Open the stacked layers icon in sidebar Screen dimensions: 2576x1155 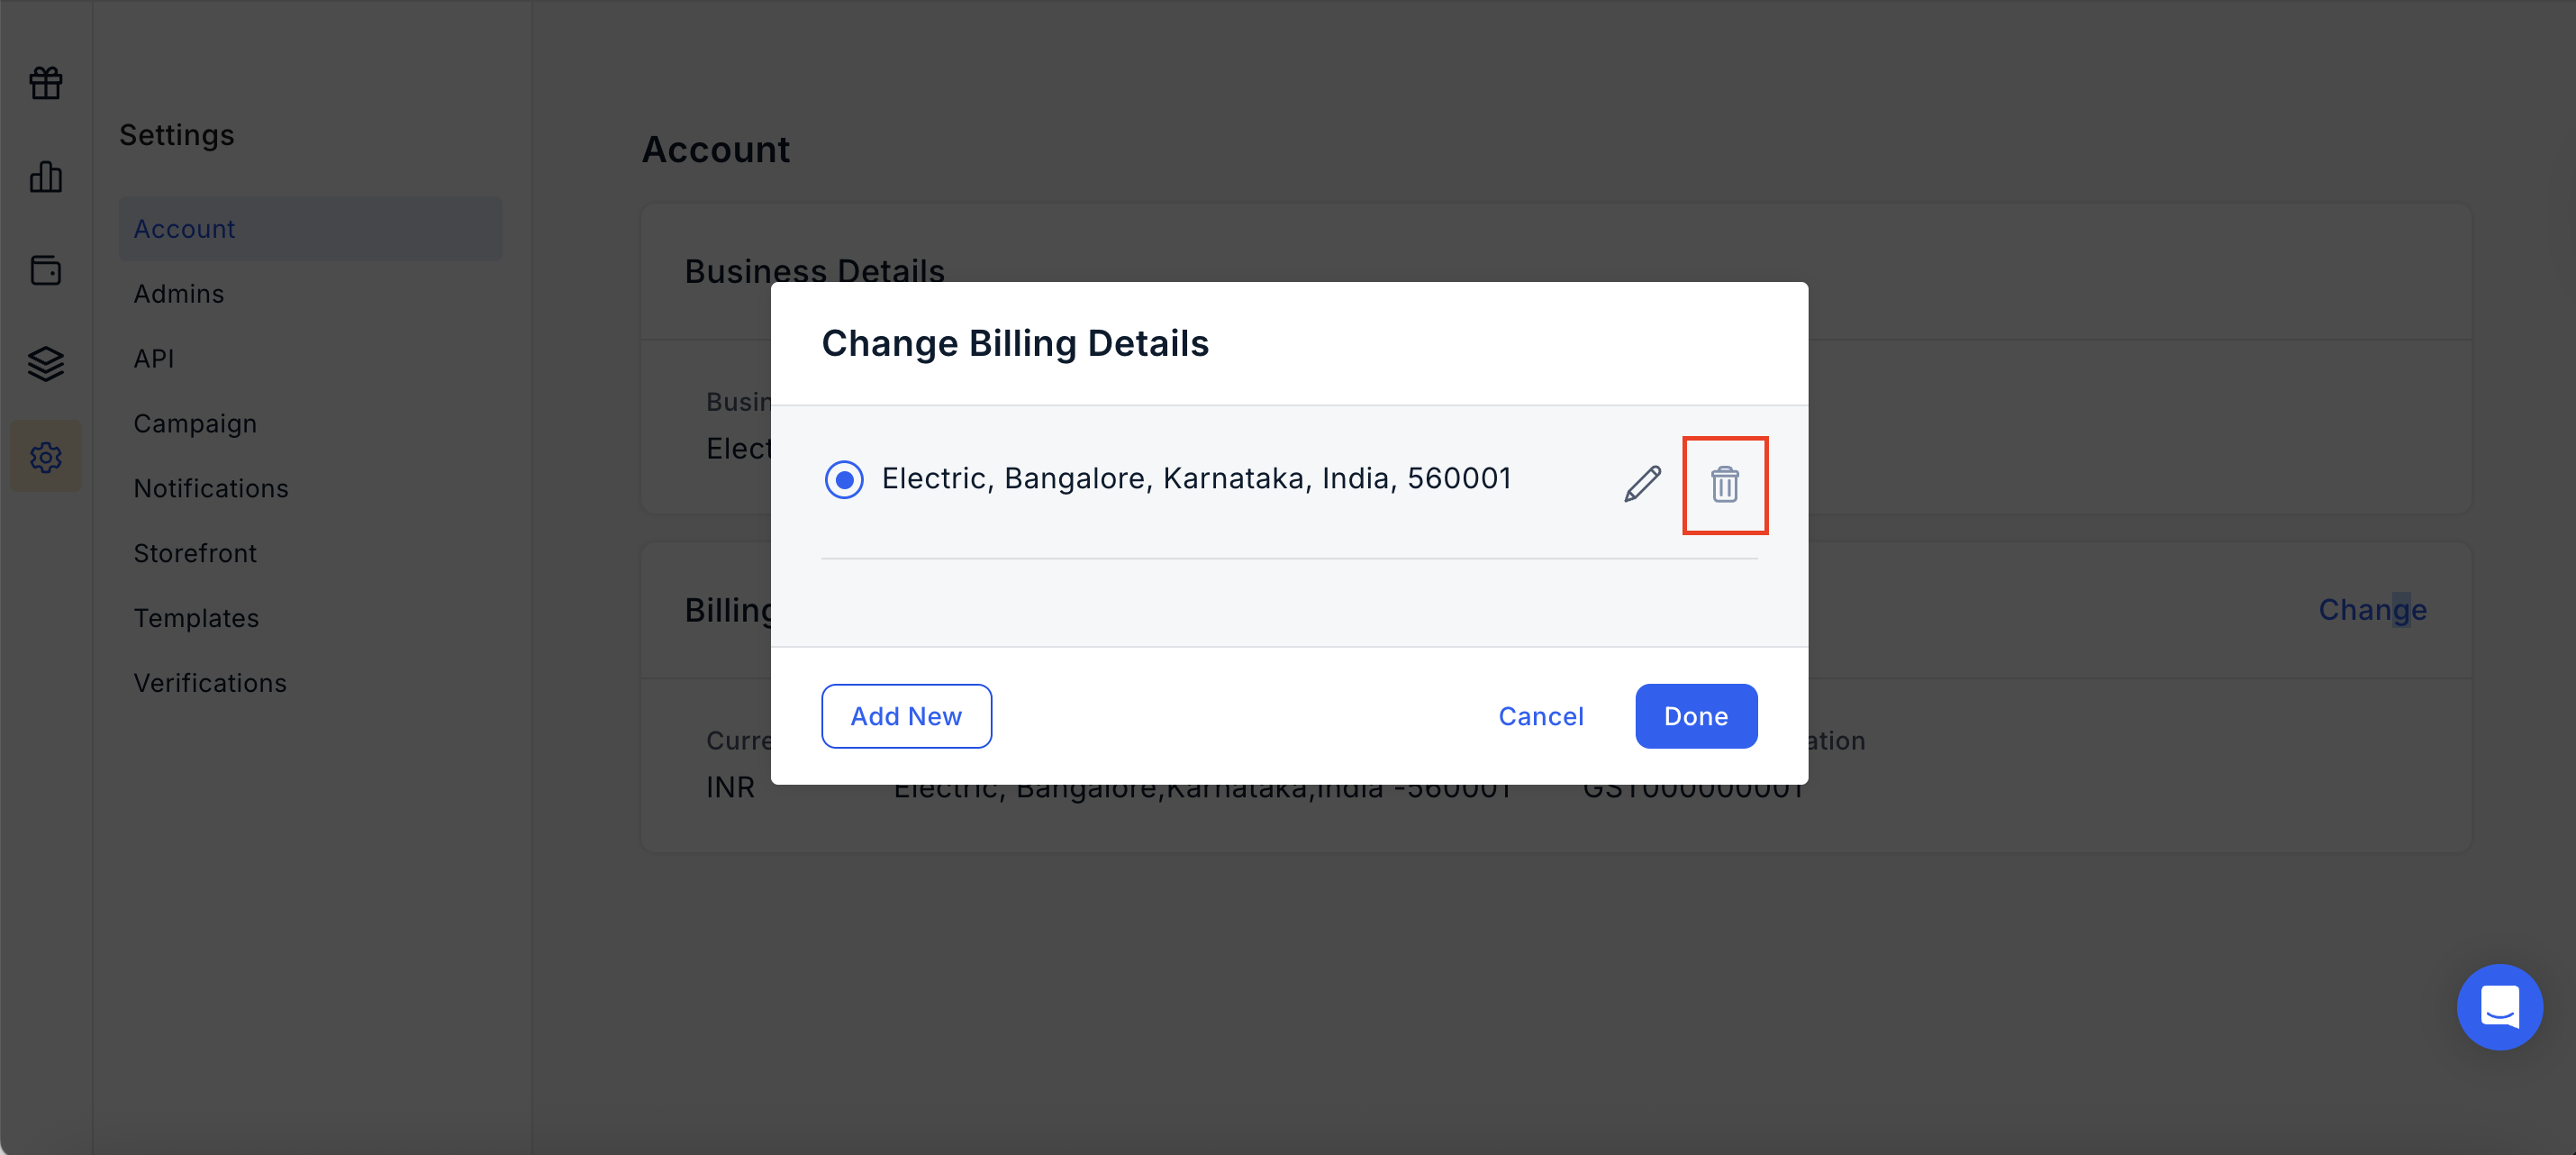pyautogui.click(x=46, y=363)
